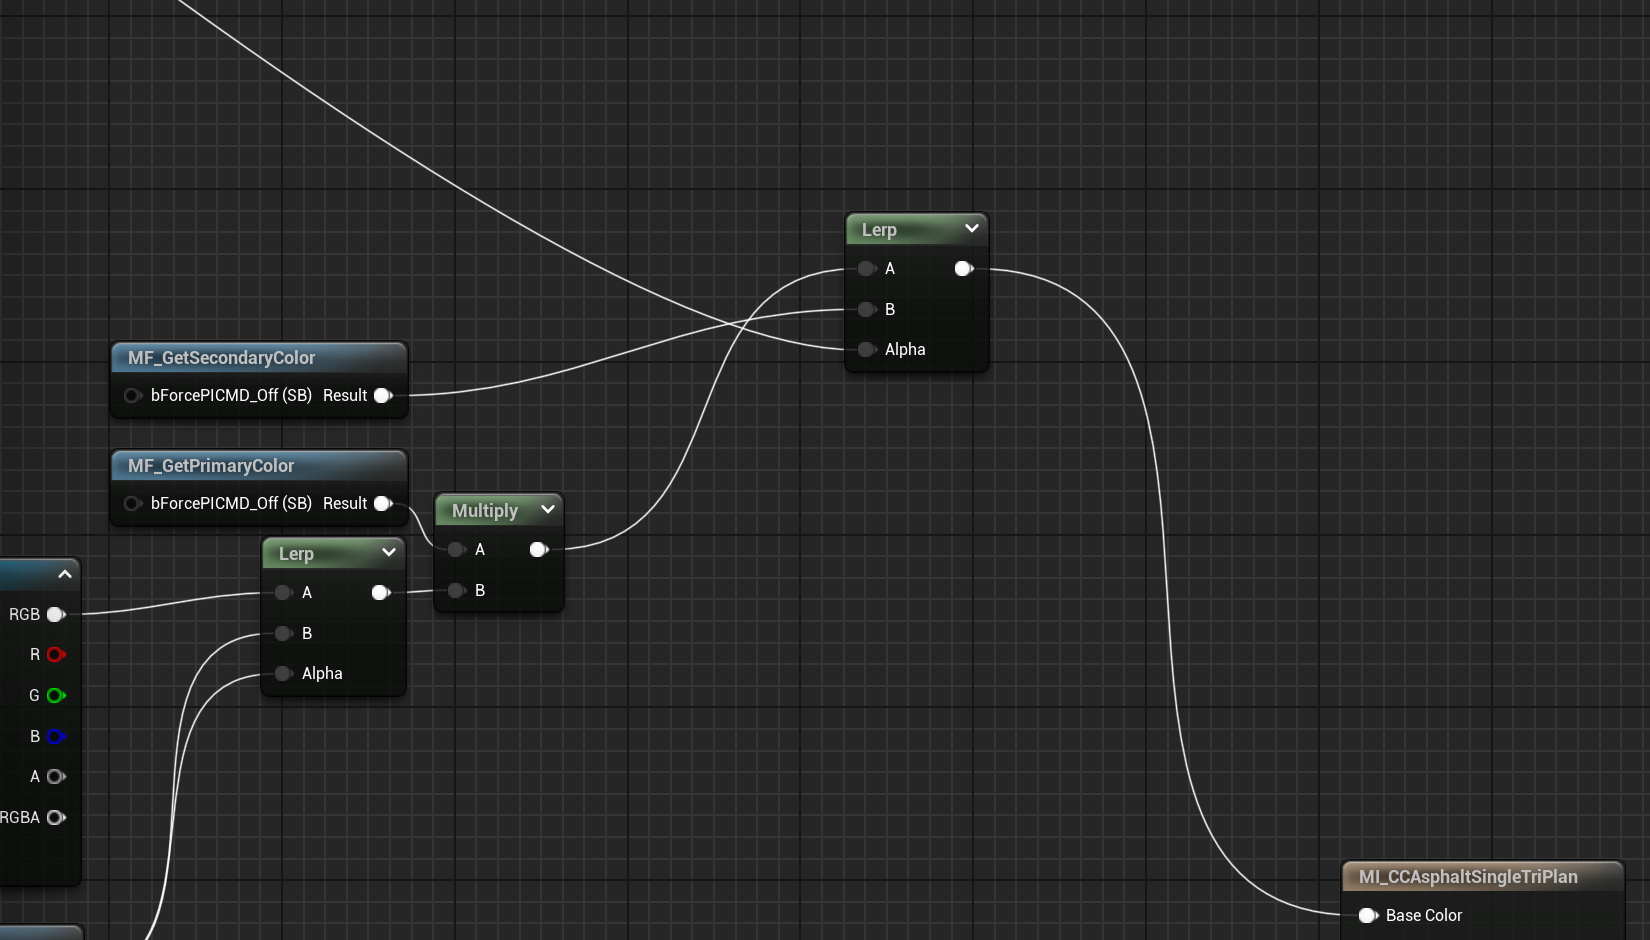Click "bForcePICMD_Off (SB)" label on MF_GetPrimaryColor
Viewport: 1650px width, 940px height.
click(x=231, y=504)
